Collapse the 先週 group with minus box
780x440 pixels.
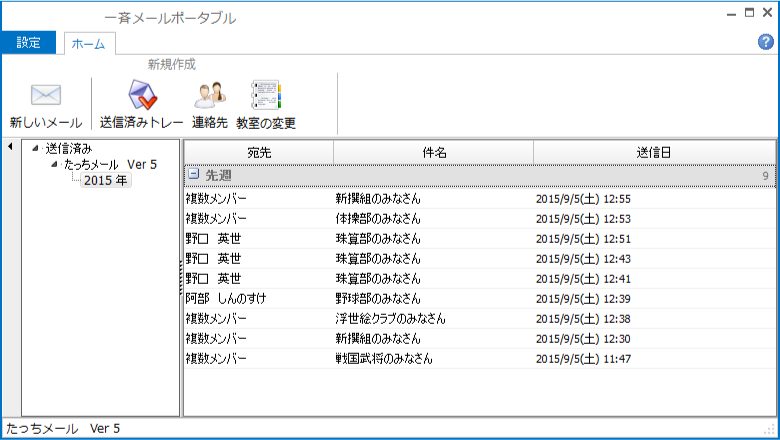[194, 174]
